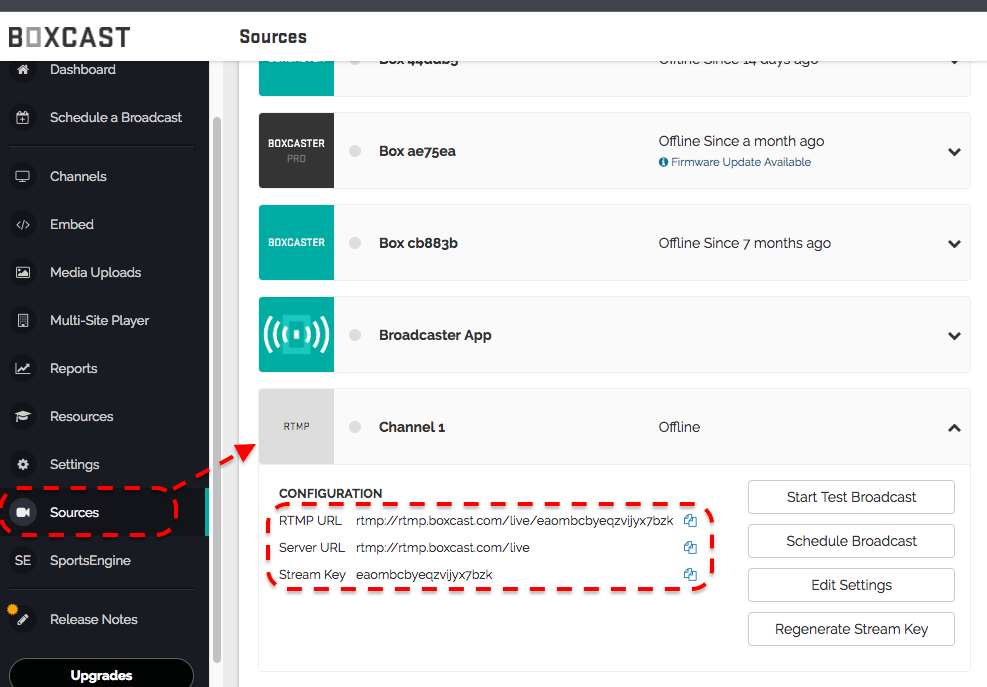
Task: Click the Firmware Update Available info icon
Action: 663,162
